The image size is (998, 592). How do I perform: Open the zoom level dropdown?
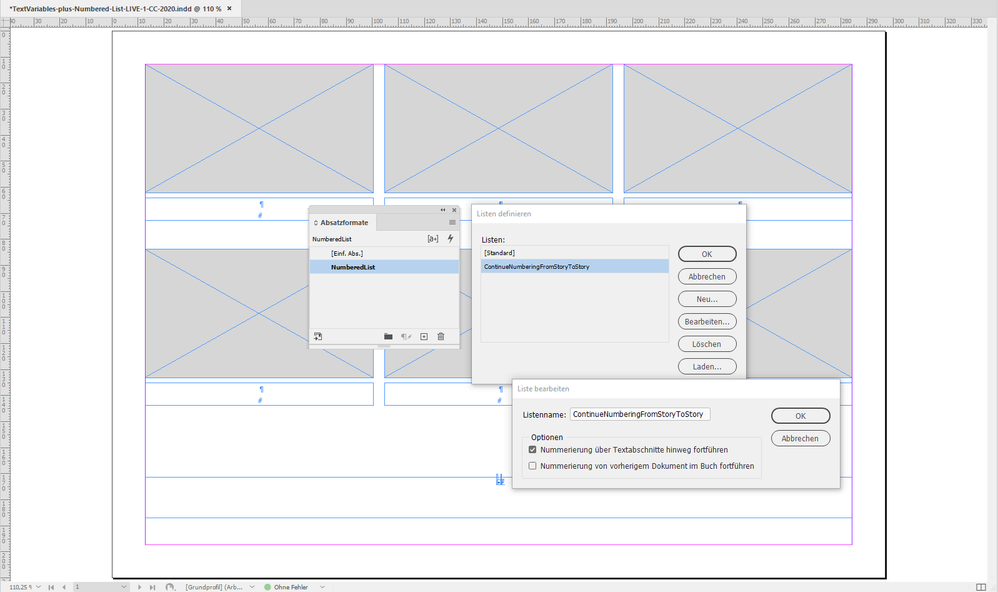pos(38,587)
